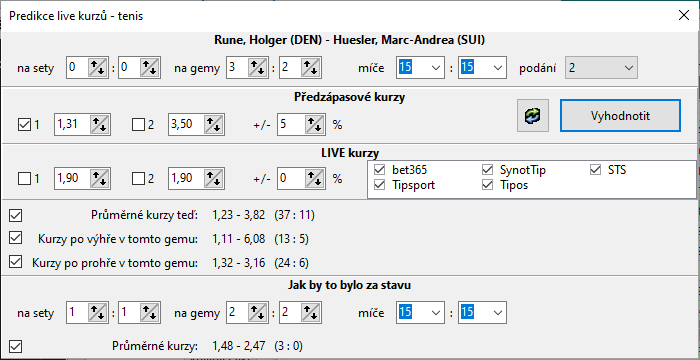The image size is (700, 360).
Task: Toggle 'Průměrné kurzy teď' checkbox
Action: click(16, 215)
